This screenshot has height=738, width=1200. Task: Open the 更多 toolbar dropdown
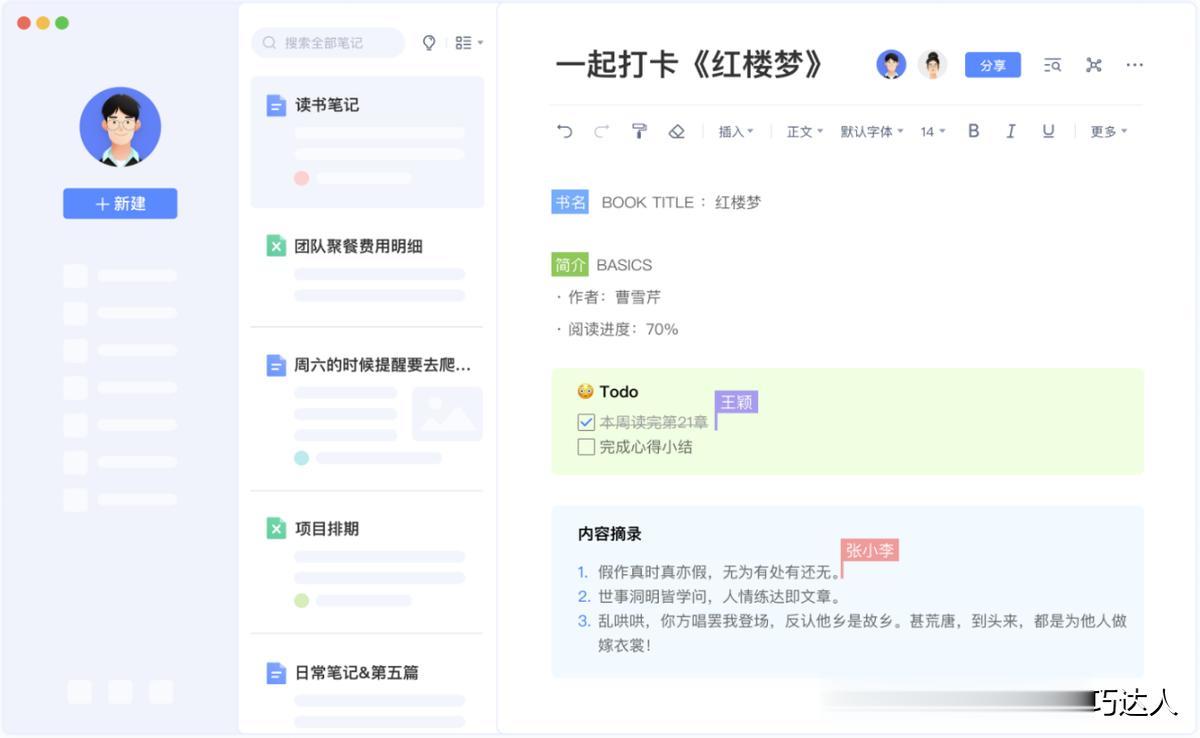click(x=1108, y=132)
